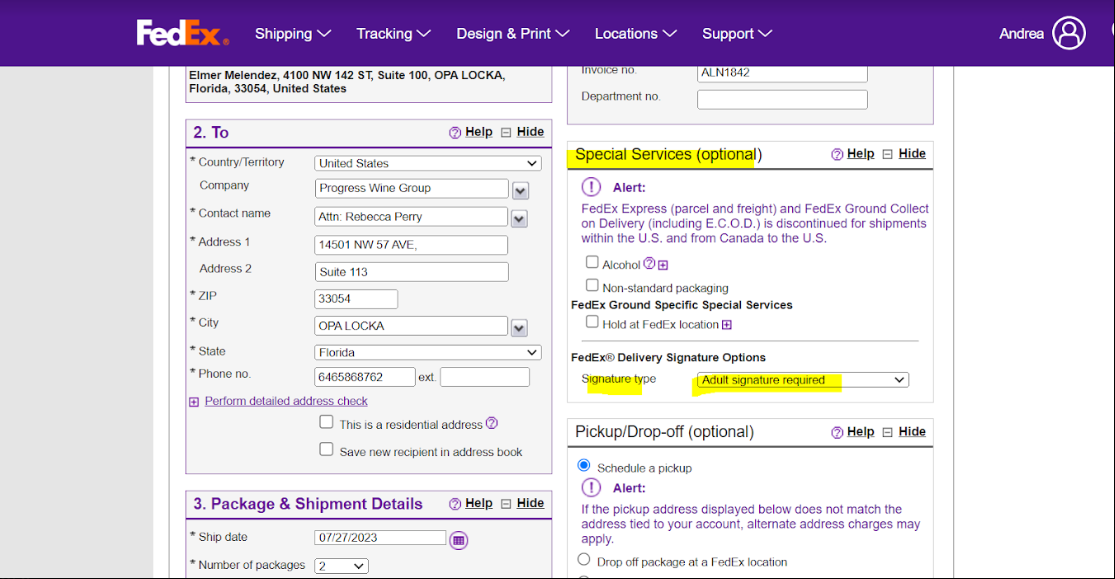1115x579 pixels.
Task: Open the Shipping menu
Action: [x=292, y=33]
